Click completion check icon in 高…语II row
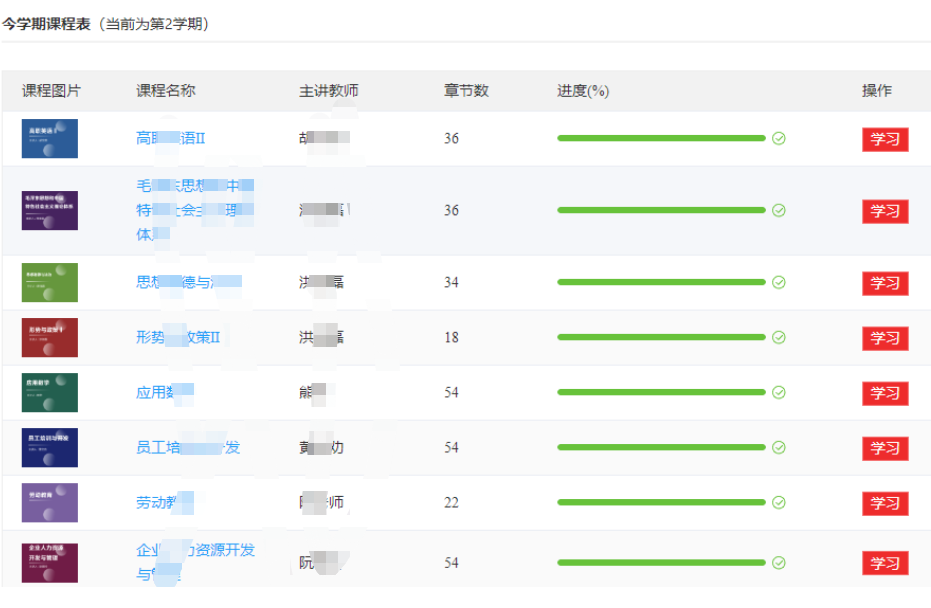The width and height of the screenshot is (931, 608). point(778,138)
